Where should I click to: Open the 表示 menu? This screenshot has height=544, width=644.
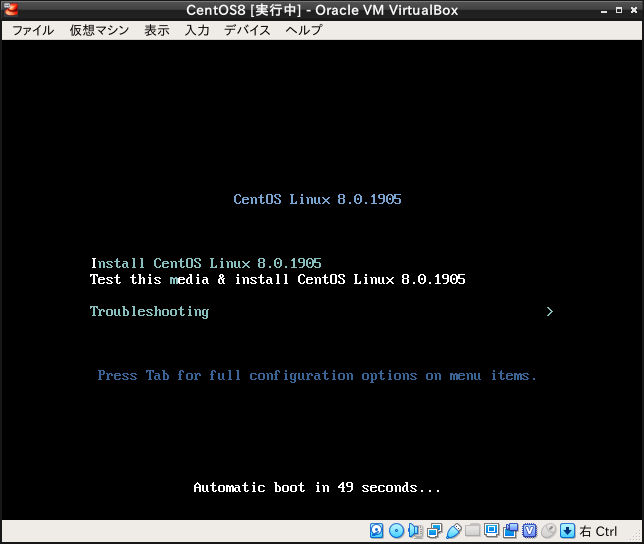point(156,30)
